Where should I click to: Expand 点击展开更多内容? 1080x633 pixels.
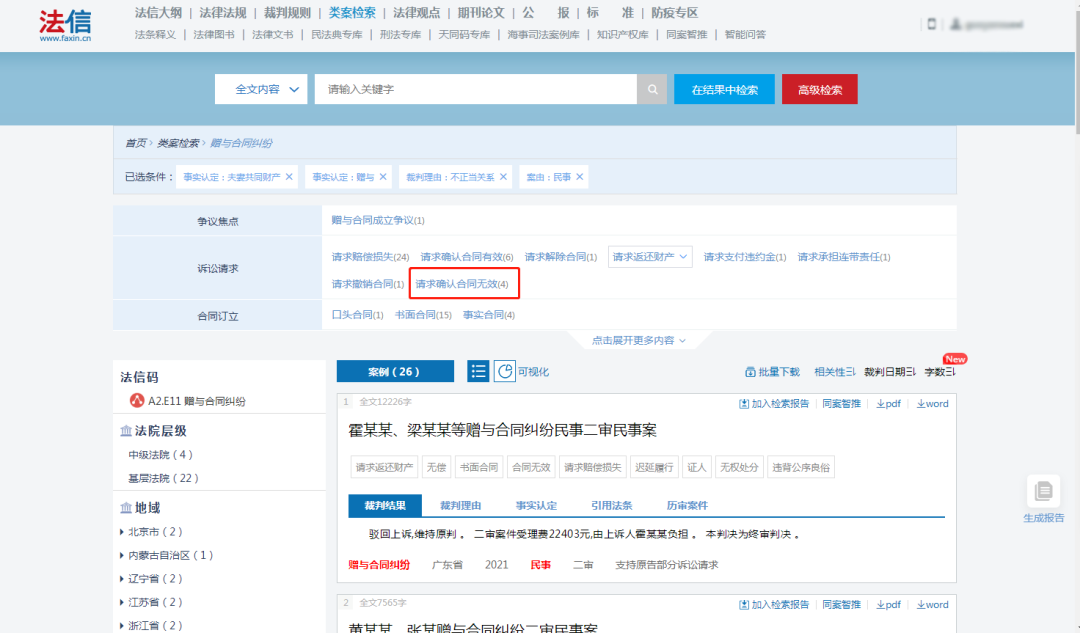(x=638, y=340)
